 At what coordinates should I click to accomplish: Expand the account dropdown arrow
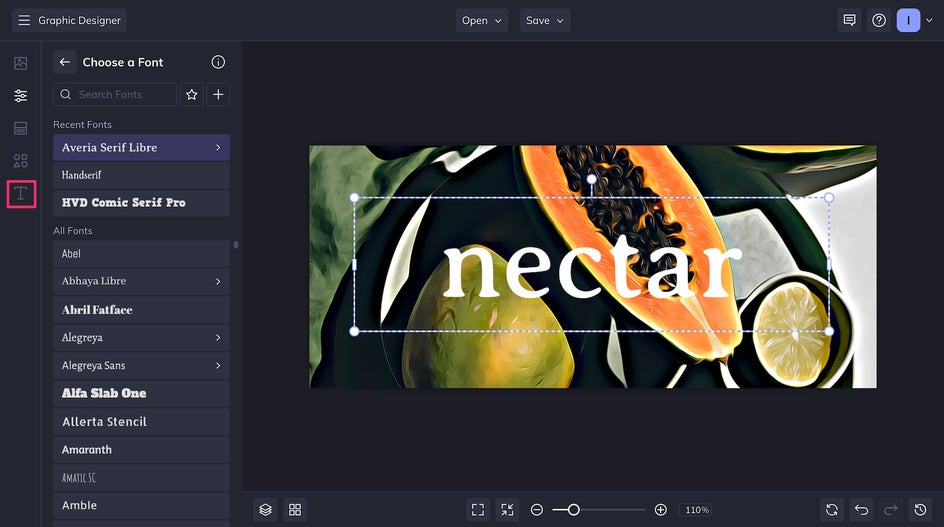pos(929,20)
